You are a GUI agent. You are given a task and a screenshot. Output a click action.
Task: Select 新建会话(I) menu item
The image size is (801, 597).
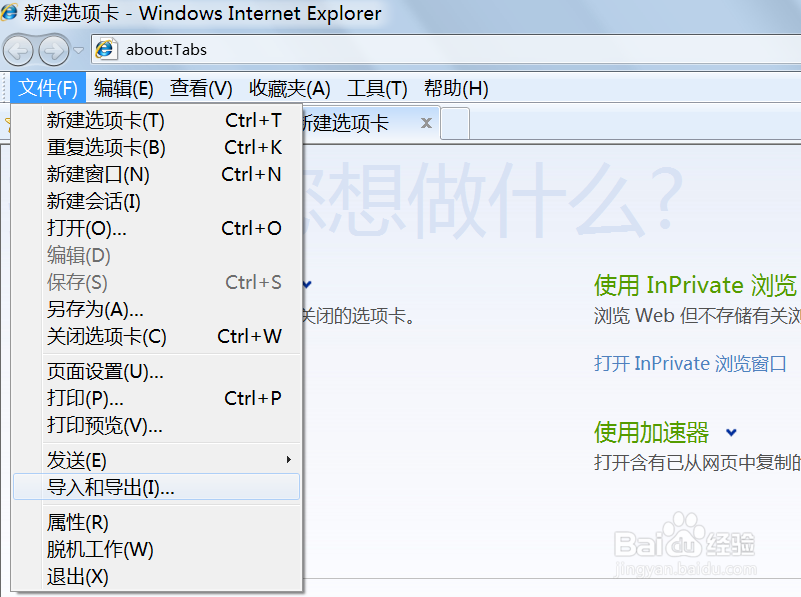(156, 202)
